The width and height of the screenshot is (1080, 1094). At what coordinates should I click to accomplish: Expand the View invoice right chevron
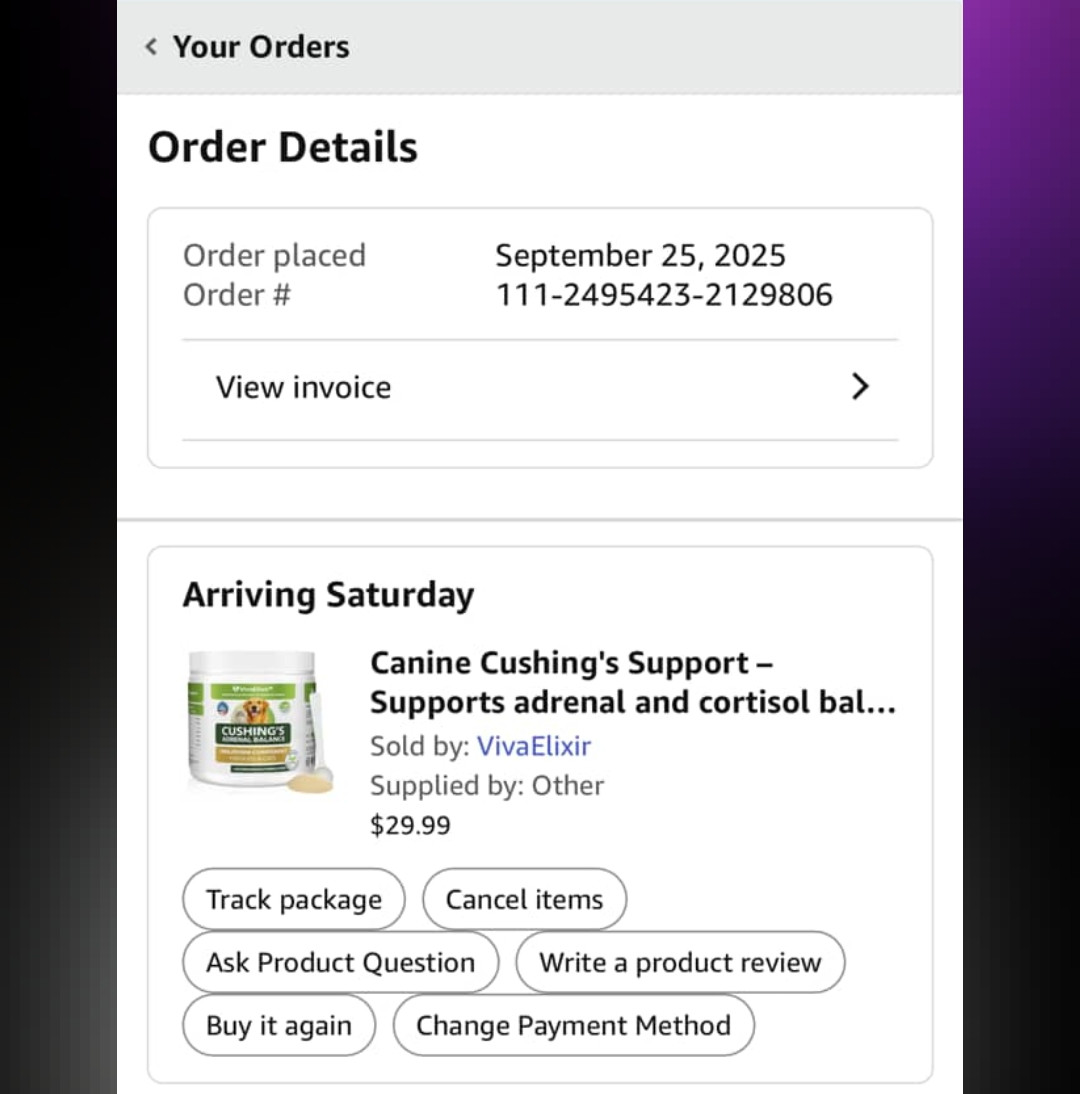859,388
